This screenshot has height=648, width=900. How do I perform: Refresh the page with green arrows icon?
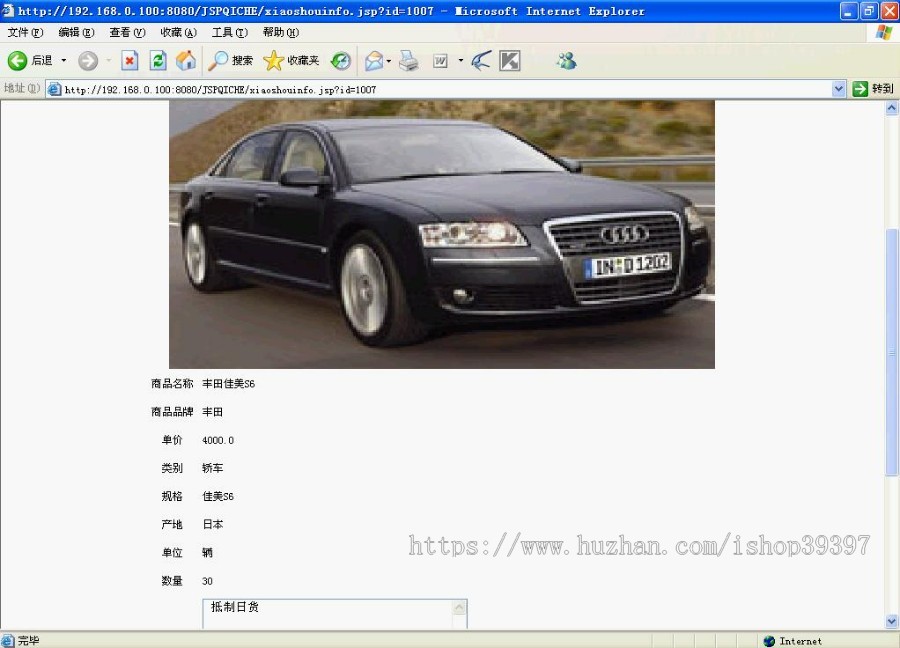click(x=158, y=60)
